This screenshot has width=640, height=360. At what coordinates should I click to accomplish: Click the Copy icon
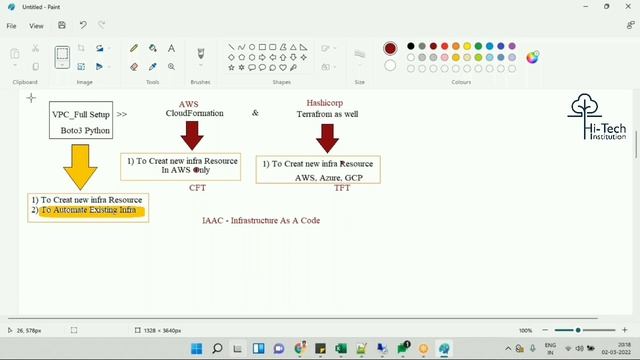36,67
